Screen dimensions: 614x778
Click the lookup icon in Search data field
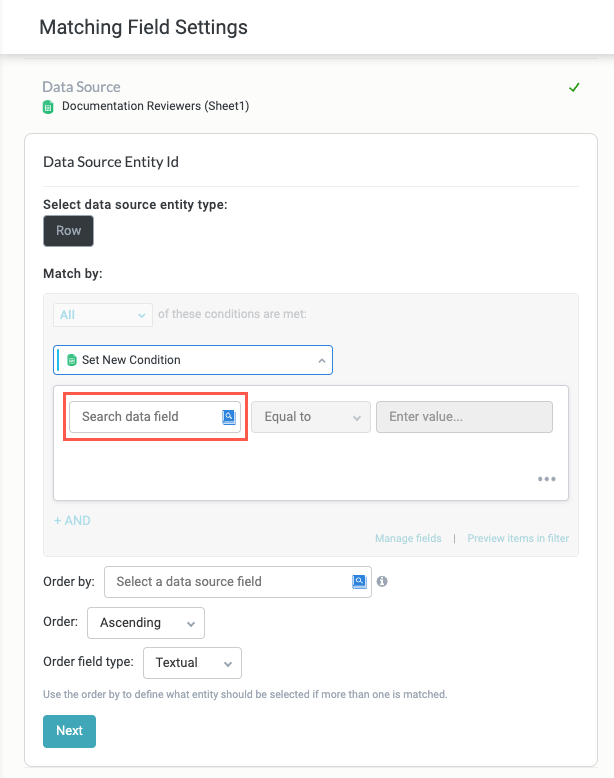pos(229,417)
